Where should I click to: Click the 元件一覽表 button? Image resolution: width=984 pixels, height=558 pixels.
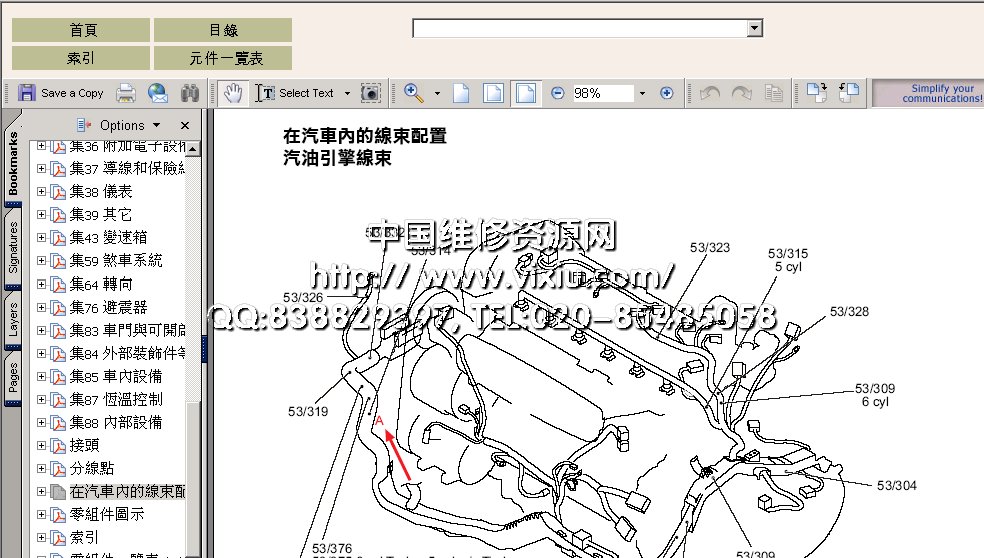pos(223,58)
